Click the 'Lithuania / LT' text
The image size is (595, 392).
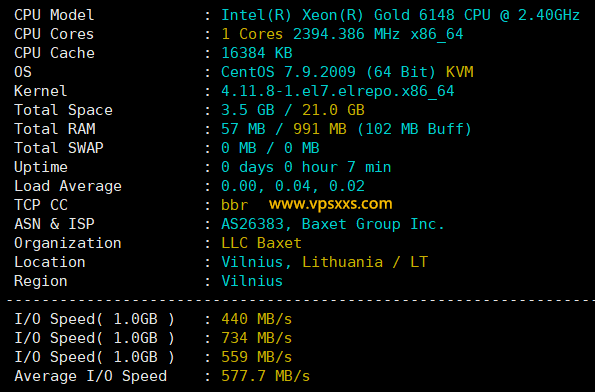pos(365,262)
